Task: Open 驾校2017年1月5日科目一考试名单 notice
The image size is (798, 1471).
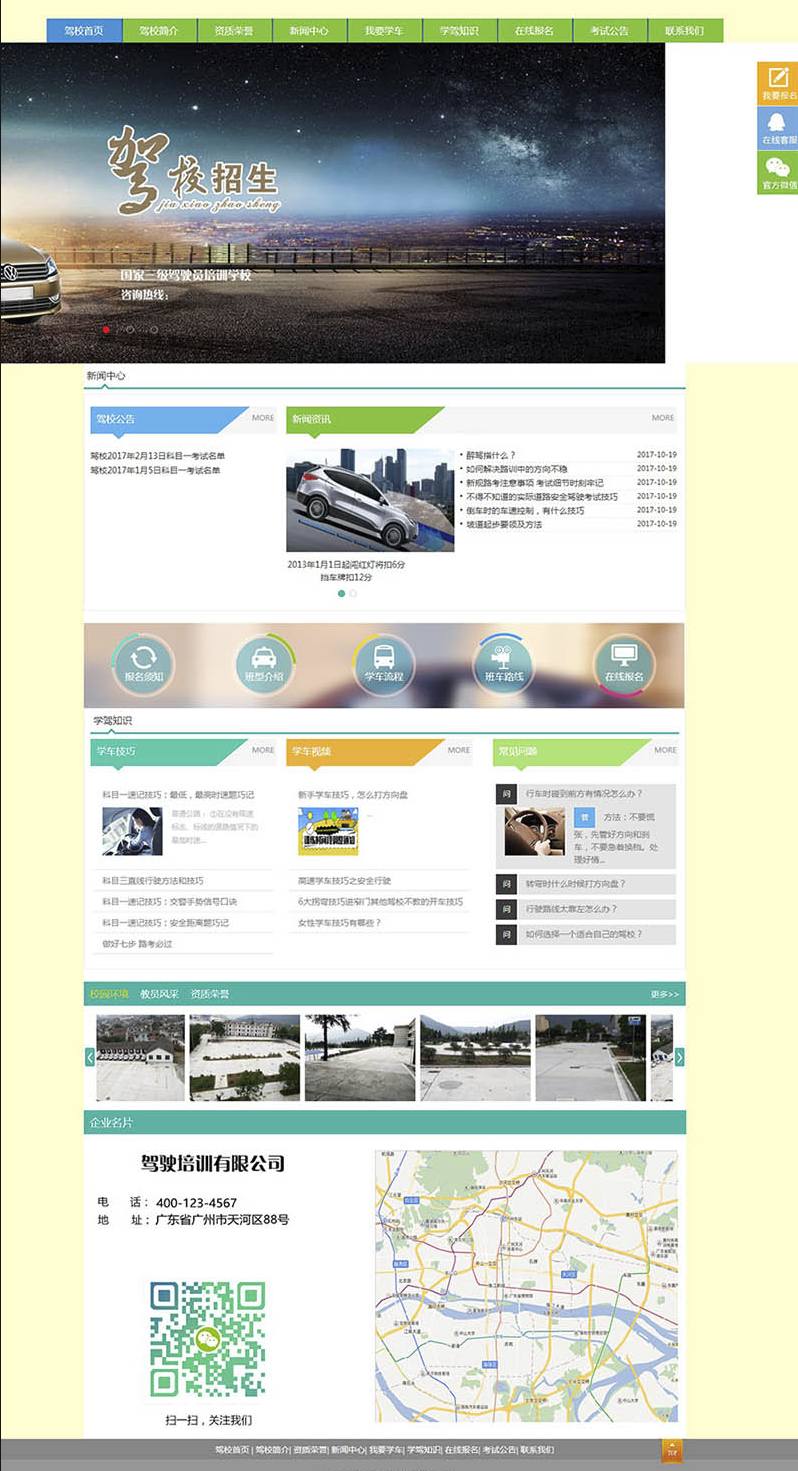Action: pyautogui.click(x=155, y=470)
